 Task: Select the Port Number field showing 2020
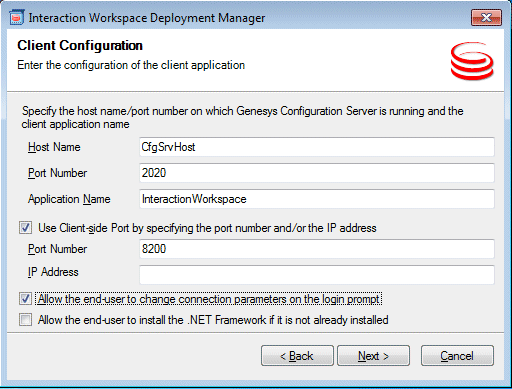point(317,173)
